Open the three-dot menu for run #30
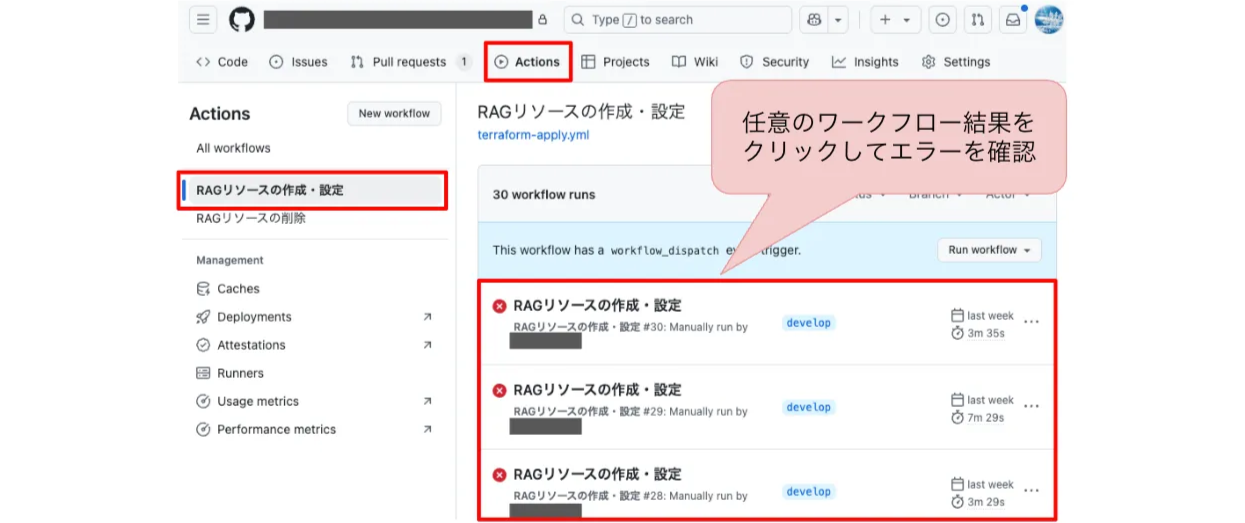Viewport: 1245px width, 523px height. click(1032, 322)
